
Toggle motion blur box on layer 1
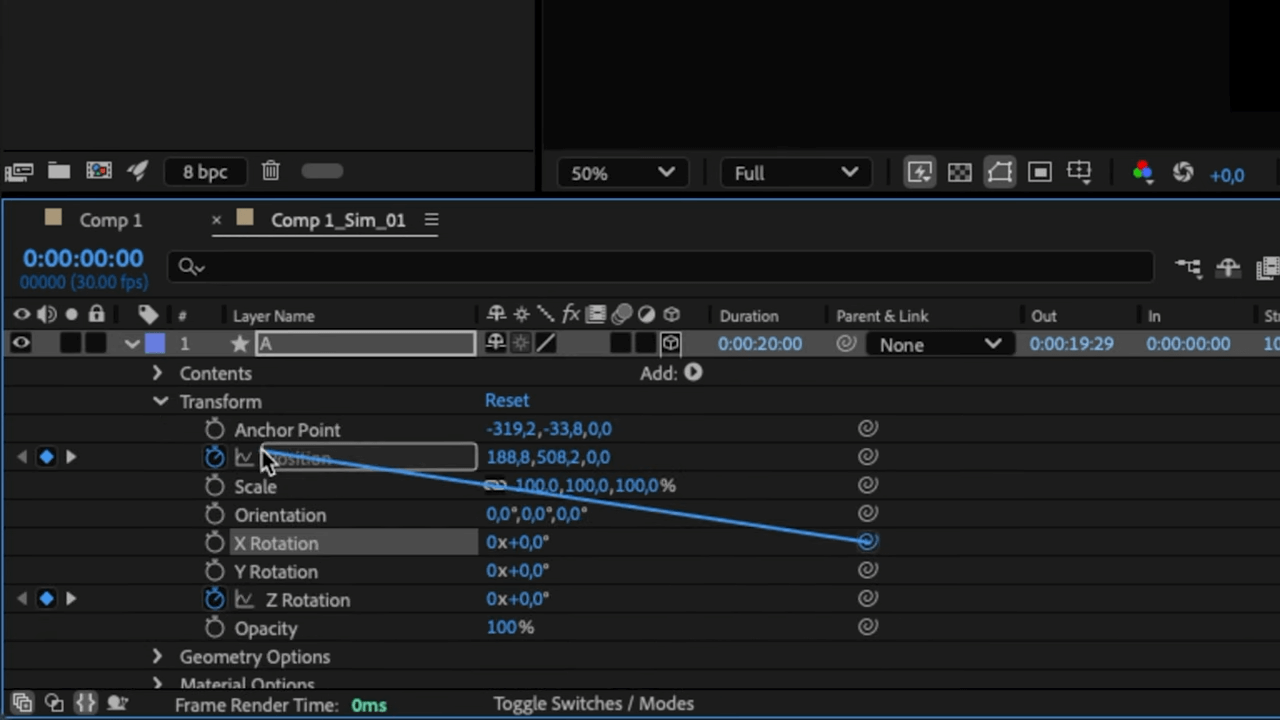(x=620, y=344)
